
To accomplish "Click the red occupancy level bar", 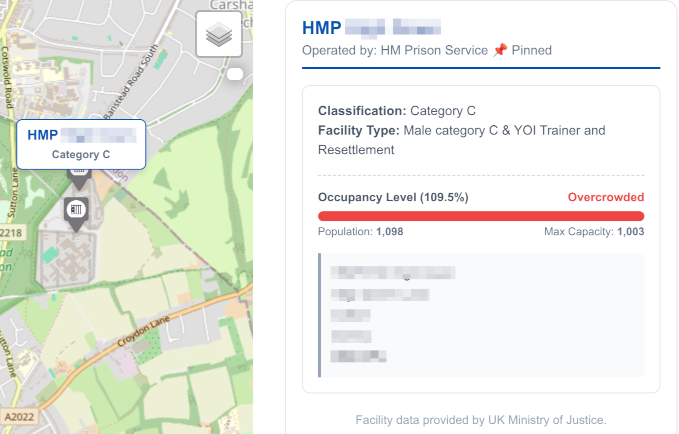I will (480, 216).
